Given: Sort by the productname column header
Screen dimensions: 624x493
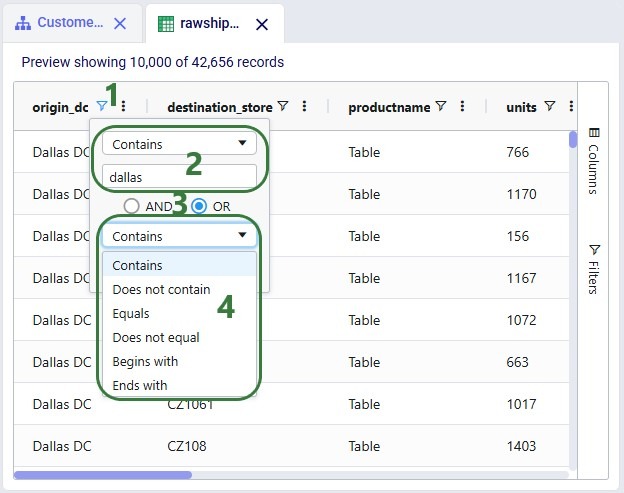Looking at the screenshot, I should [389, 107].
